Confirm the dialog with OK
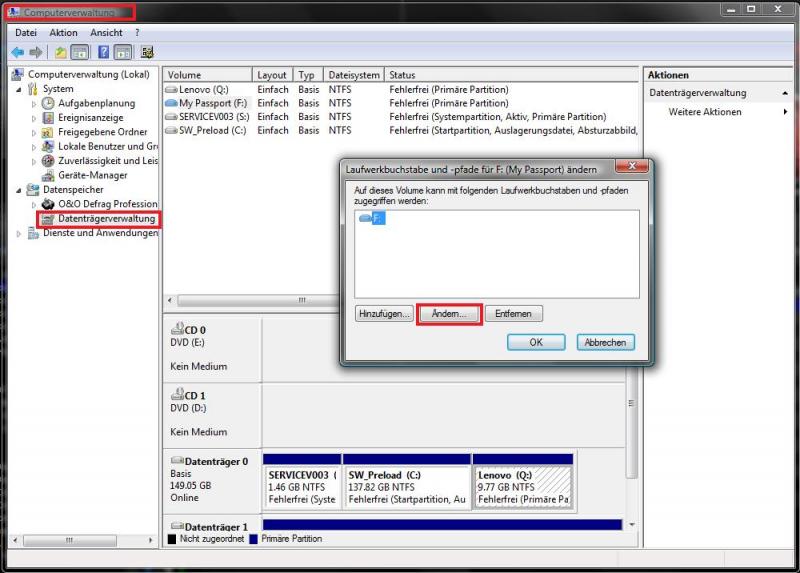This screenshot has width=800, height=573. pos(536,342)
